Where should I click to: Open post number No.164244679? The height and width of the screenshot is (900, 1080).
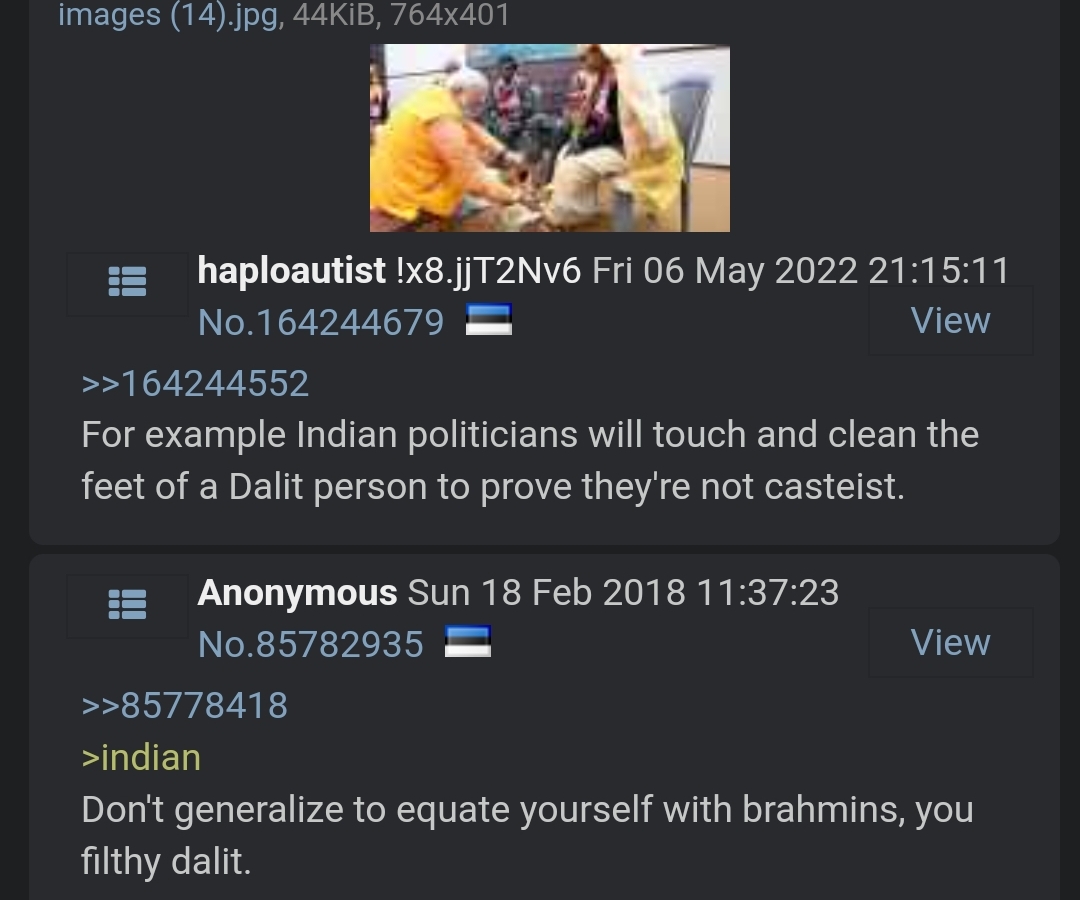[321, 322]
